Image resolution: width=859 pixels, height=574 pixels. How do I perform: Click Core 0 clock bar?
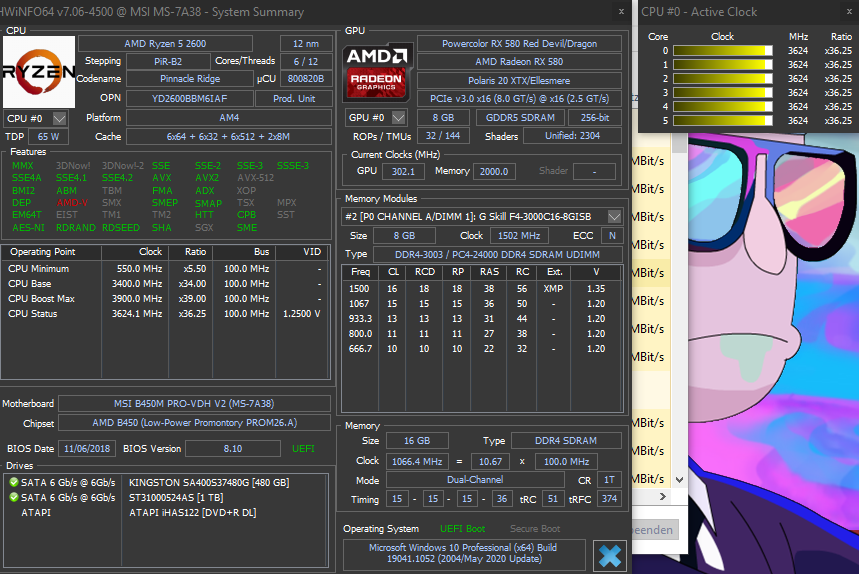pos(723,50)
